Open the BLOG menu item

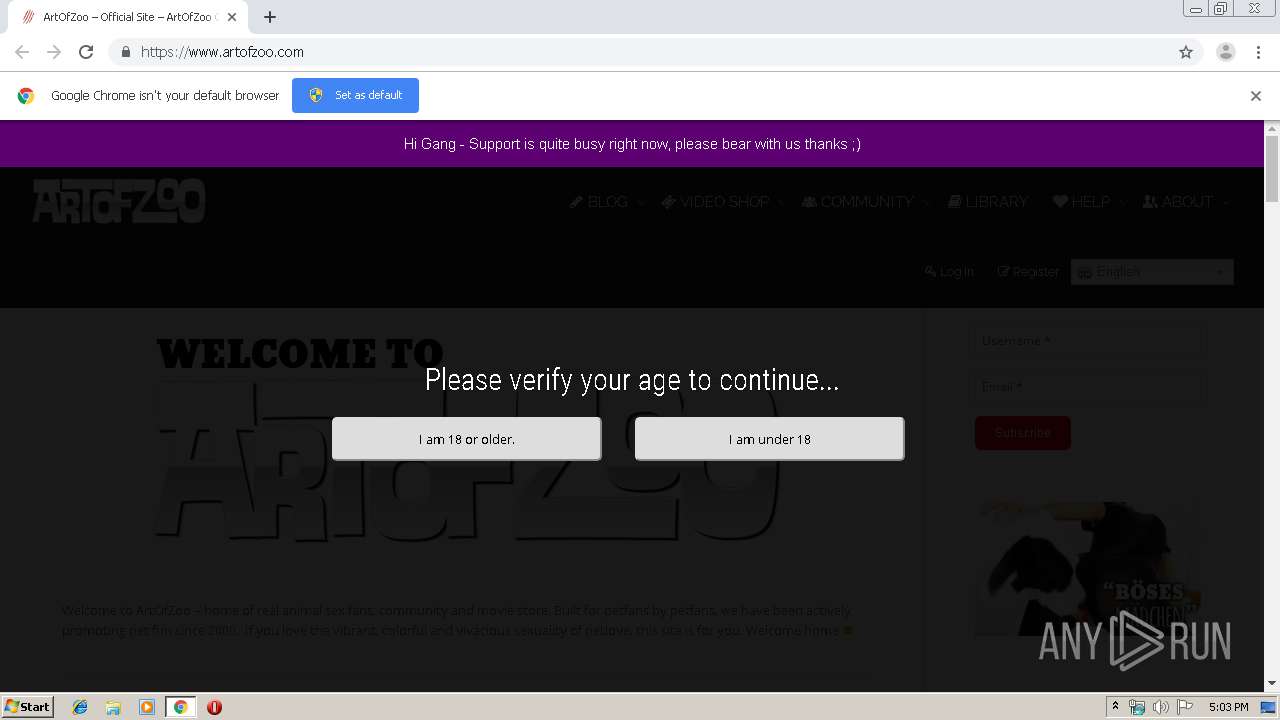(x=599, y=202)
